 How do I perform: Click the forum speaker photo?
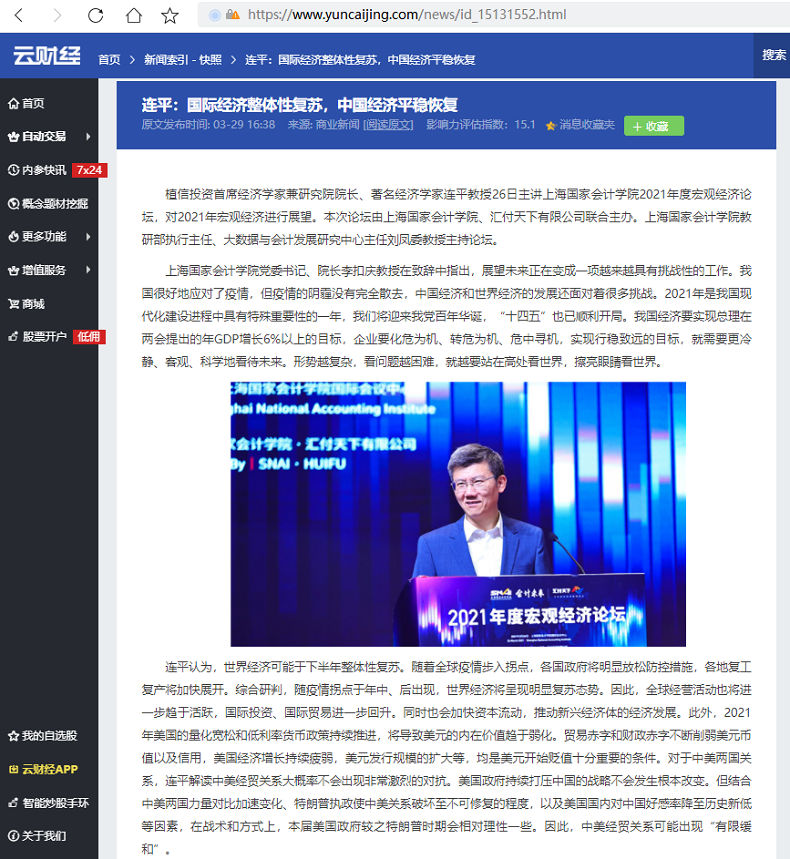tap(458, 513)
